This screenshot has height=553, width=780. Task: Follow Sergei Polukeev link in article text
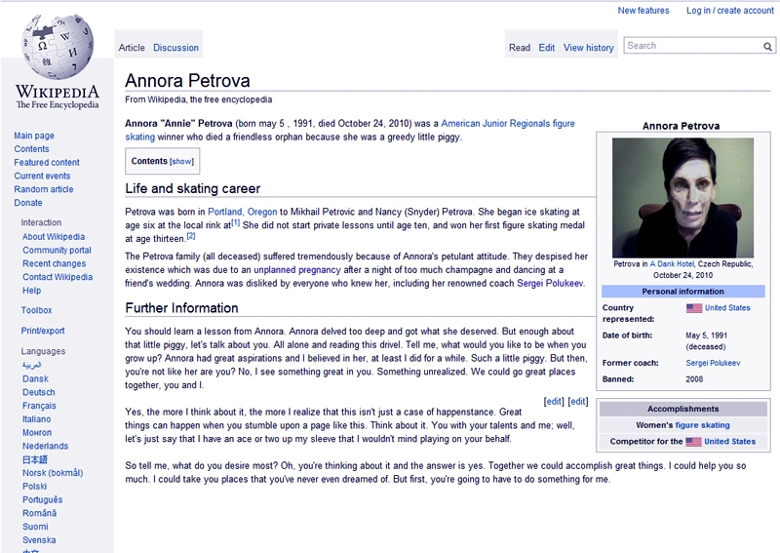coord(550,283)
